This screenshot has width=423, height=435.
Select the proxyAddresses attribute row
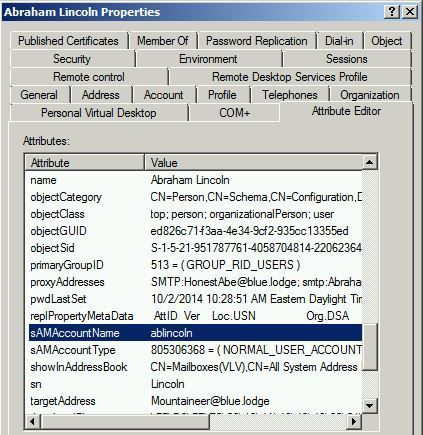coord(195,282)
